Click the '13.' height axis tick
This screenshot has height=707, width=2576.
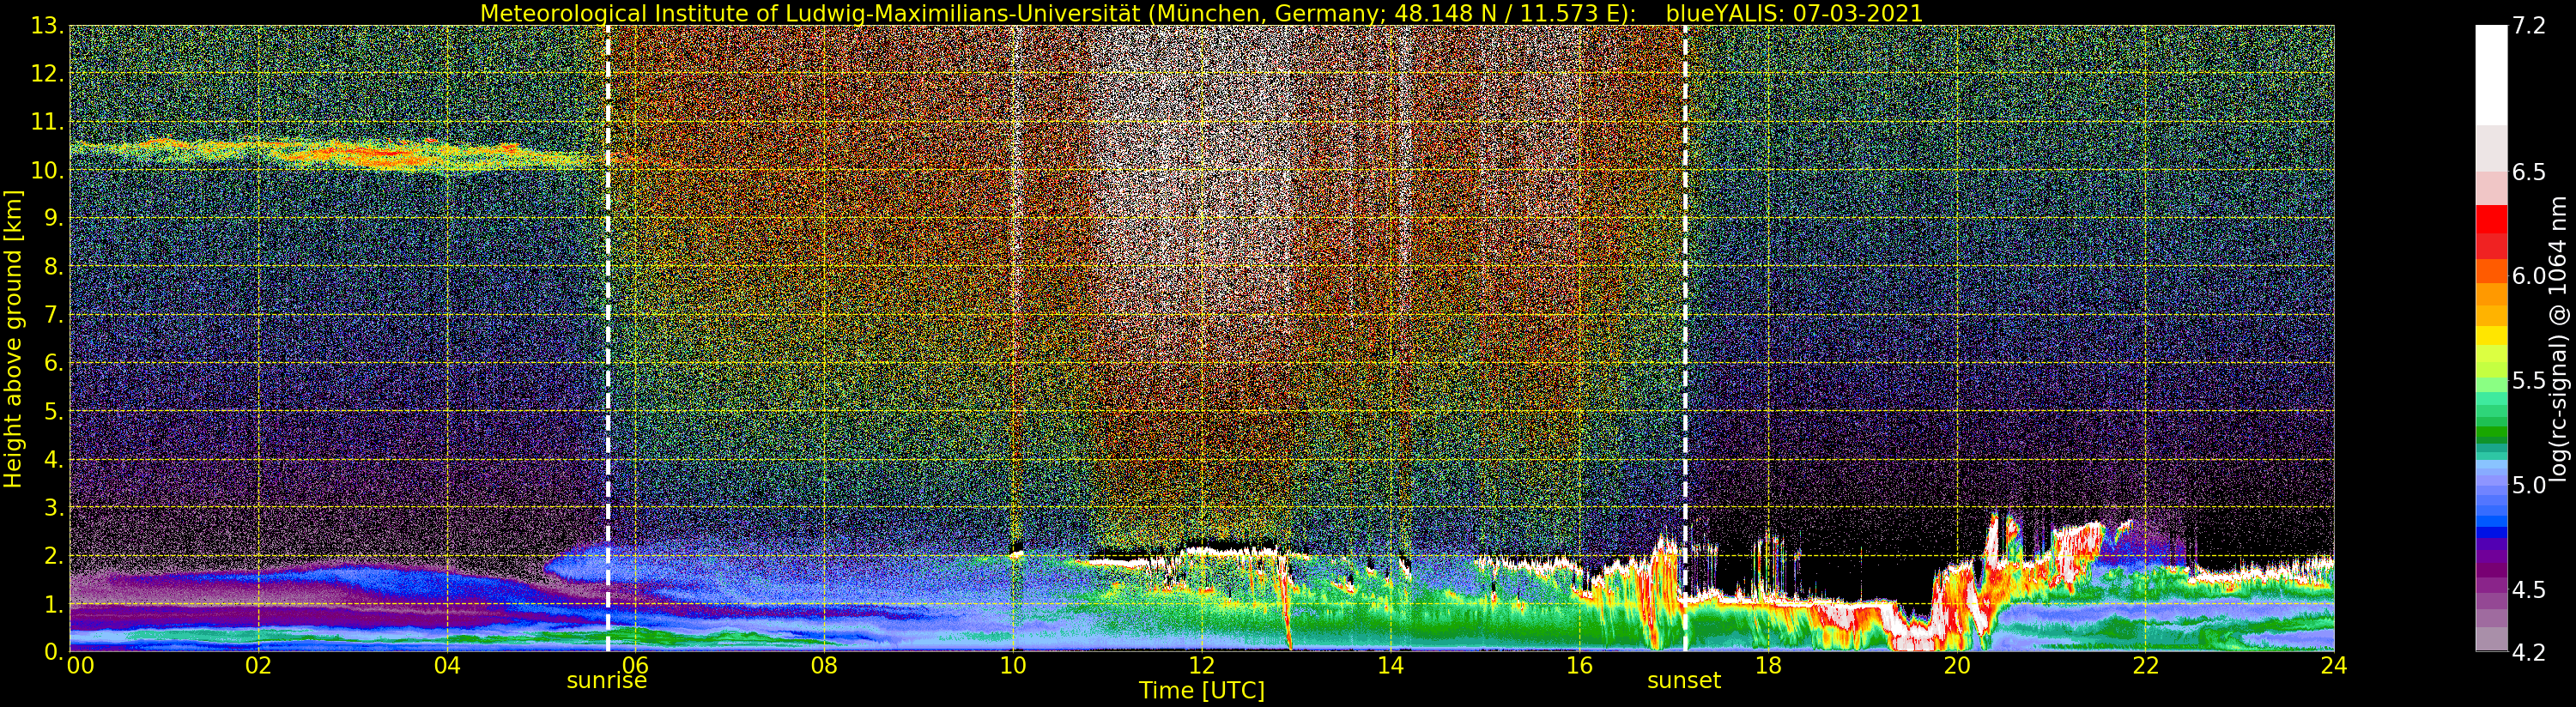[47, 26]
